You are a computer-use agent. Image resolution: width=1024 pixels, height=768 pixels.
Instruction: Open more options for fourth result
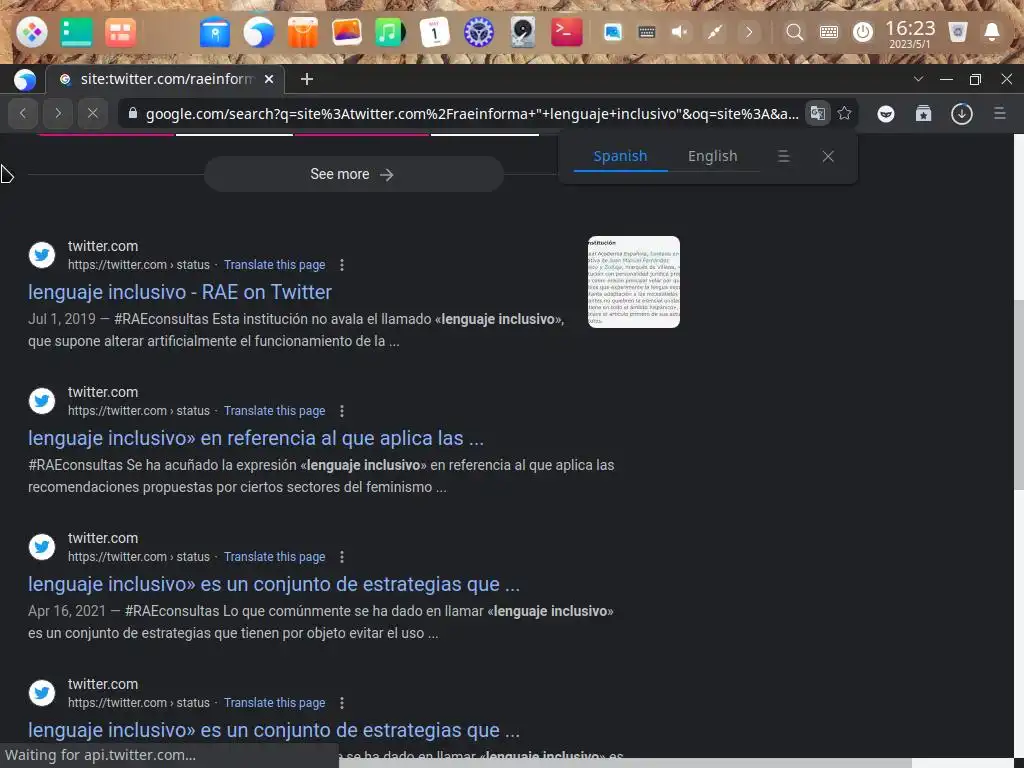(342, 703)
